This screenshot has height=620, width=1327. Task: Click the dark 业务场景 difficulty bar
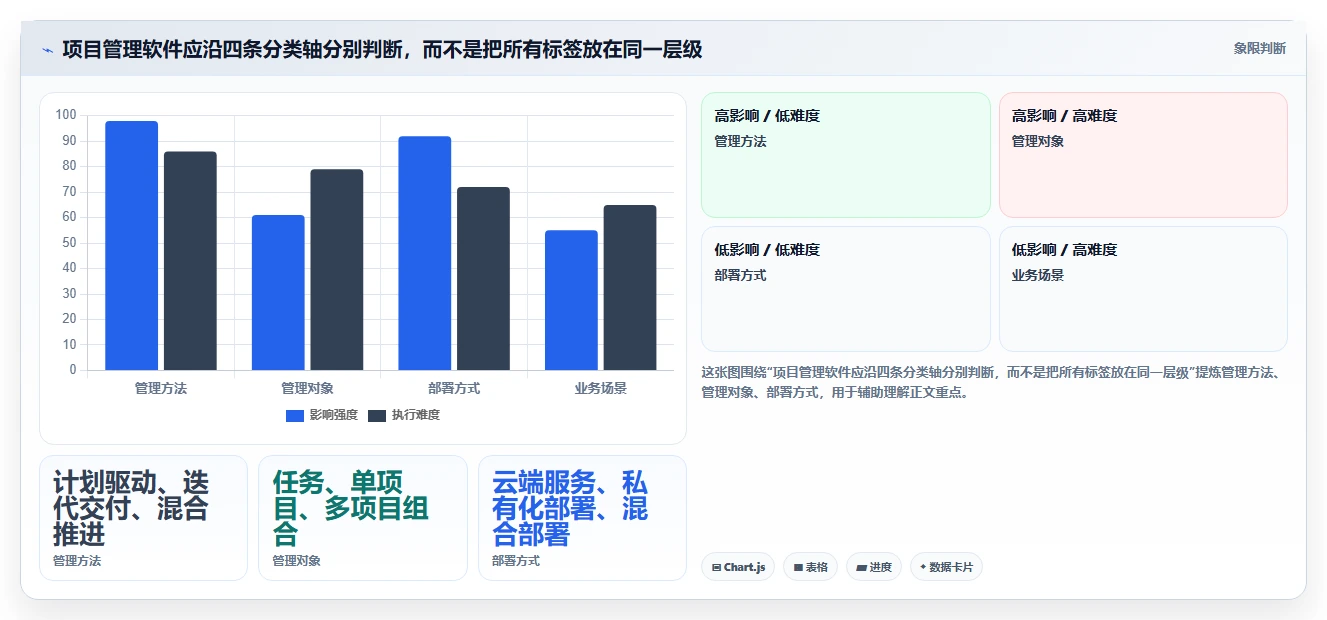coord(630,288)
